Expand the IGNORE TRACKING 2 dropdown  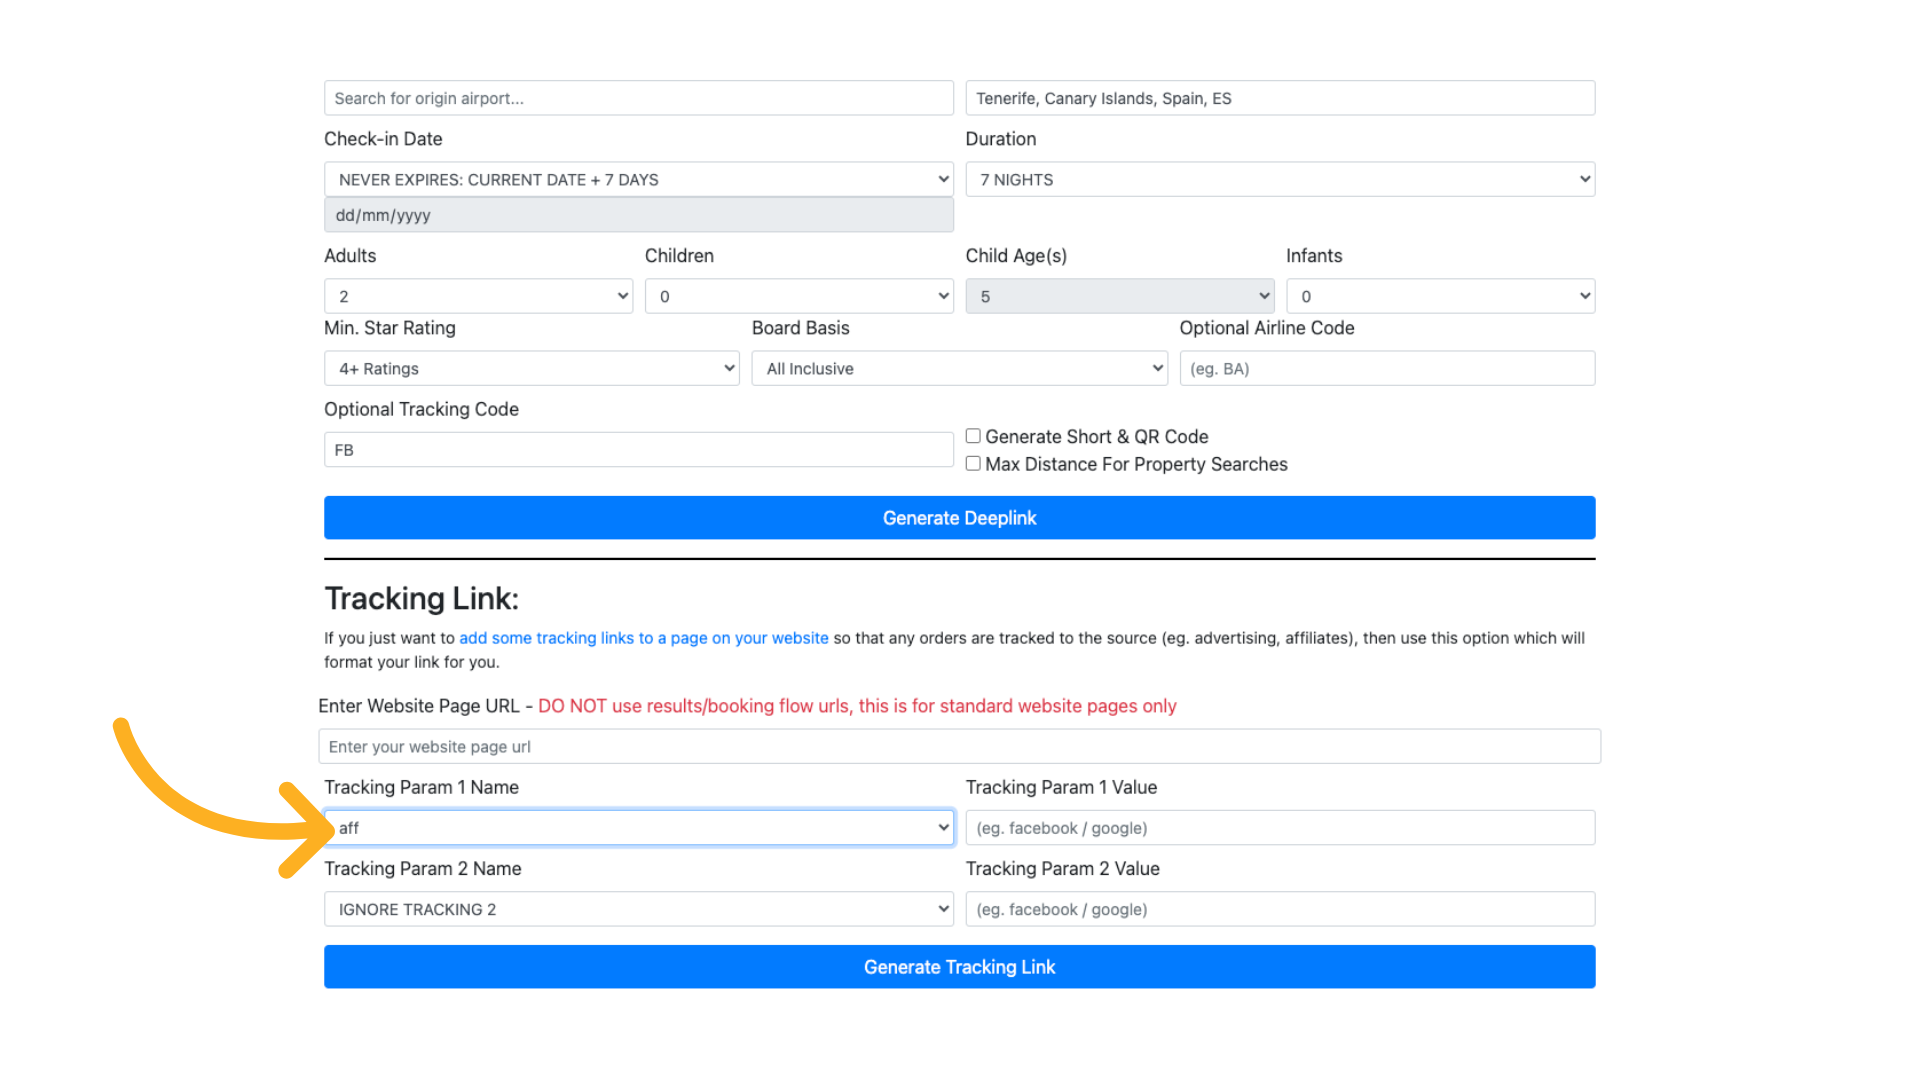[638, 909]
